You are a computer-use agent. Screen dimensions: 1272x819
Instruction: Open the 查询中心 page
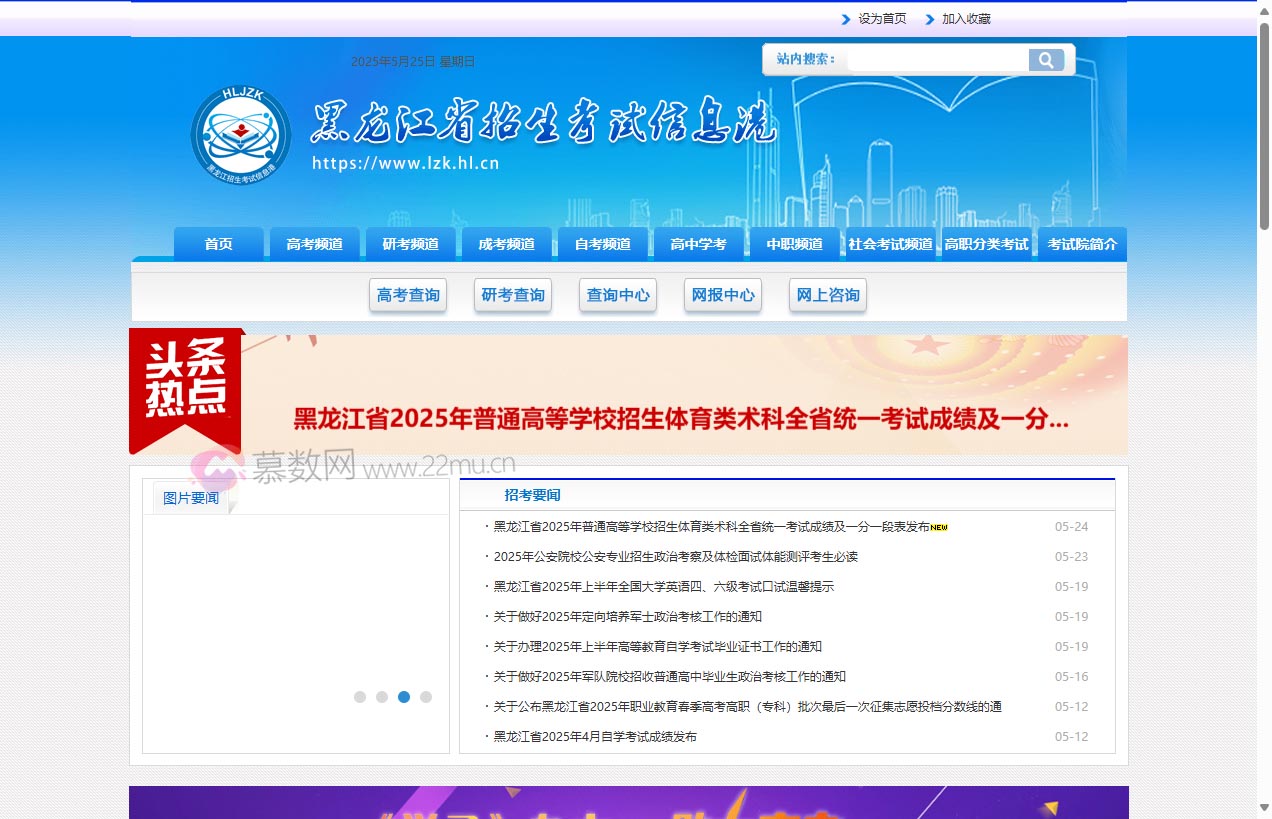pyautogui.click(x=617, y=294)
